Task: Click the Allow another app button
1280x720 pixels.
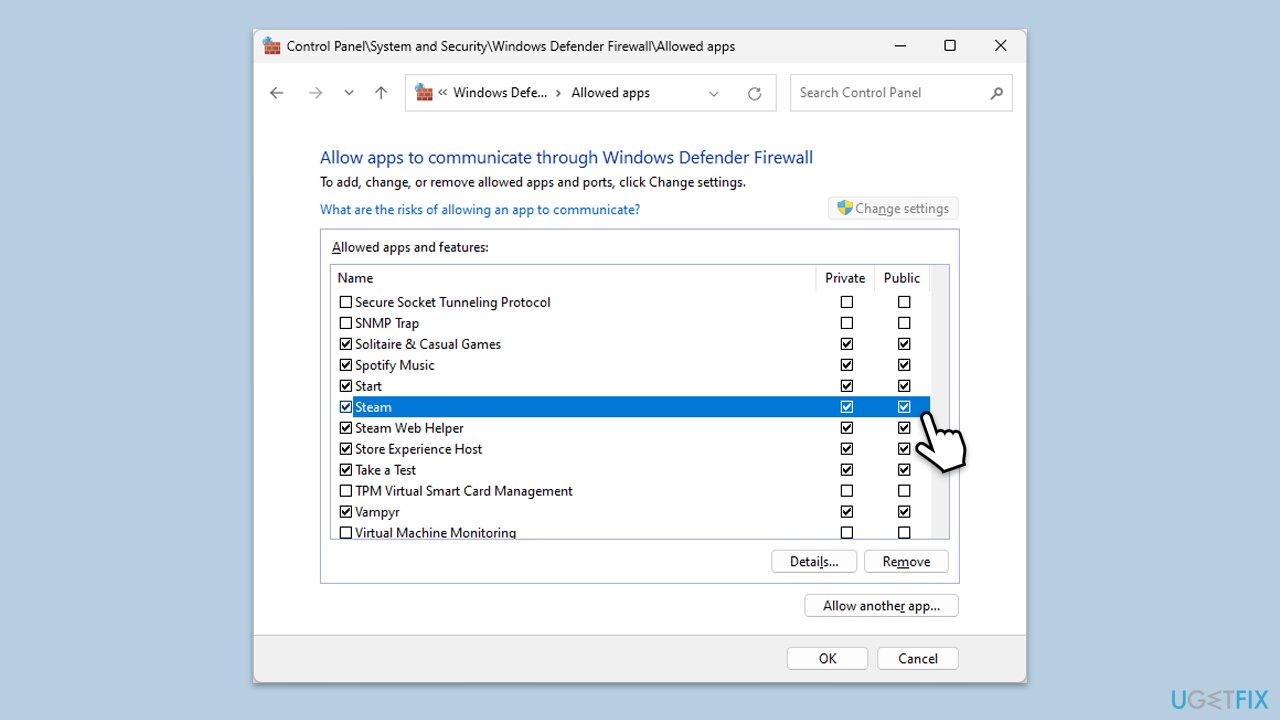Action: [881, 606]
